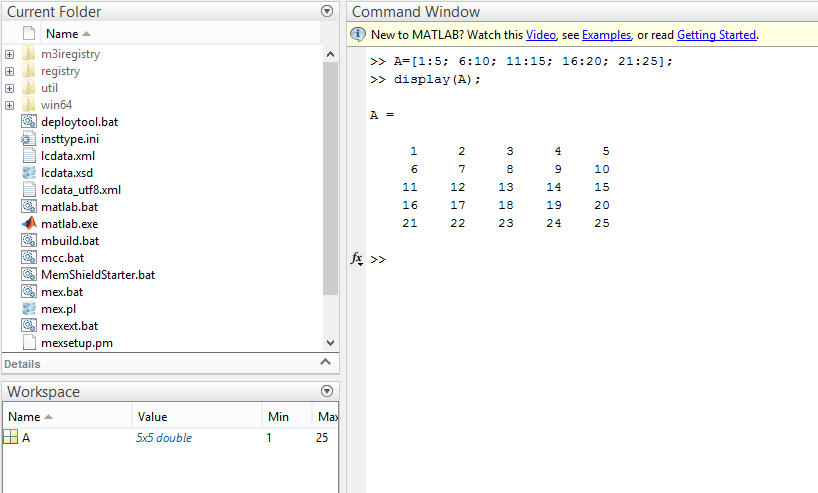The height and width of the screenshot is (493, 818).
Task: Select the mbuild.bat file icon
Action: tap(29, 241)
